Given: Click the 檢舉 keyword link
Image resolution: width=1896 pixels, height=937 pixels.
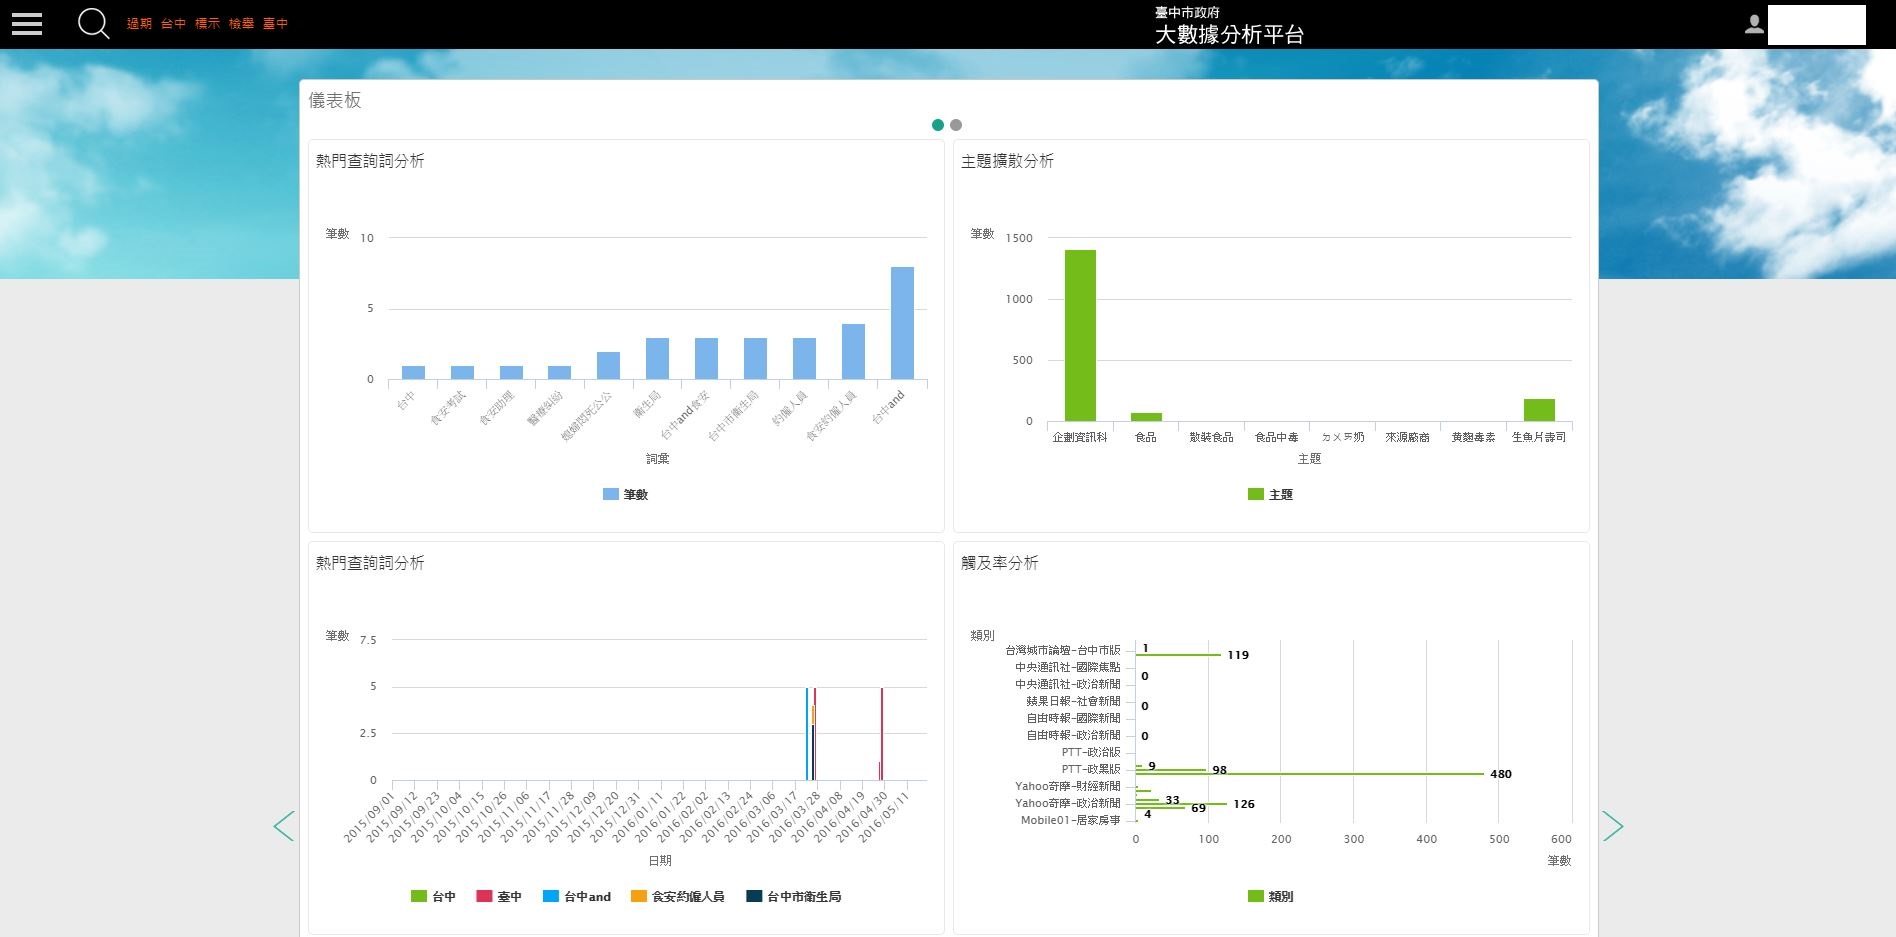Looking at the screenshot, I should (x=241, y=24).
